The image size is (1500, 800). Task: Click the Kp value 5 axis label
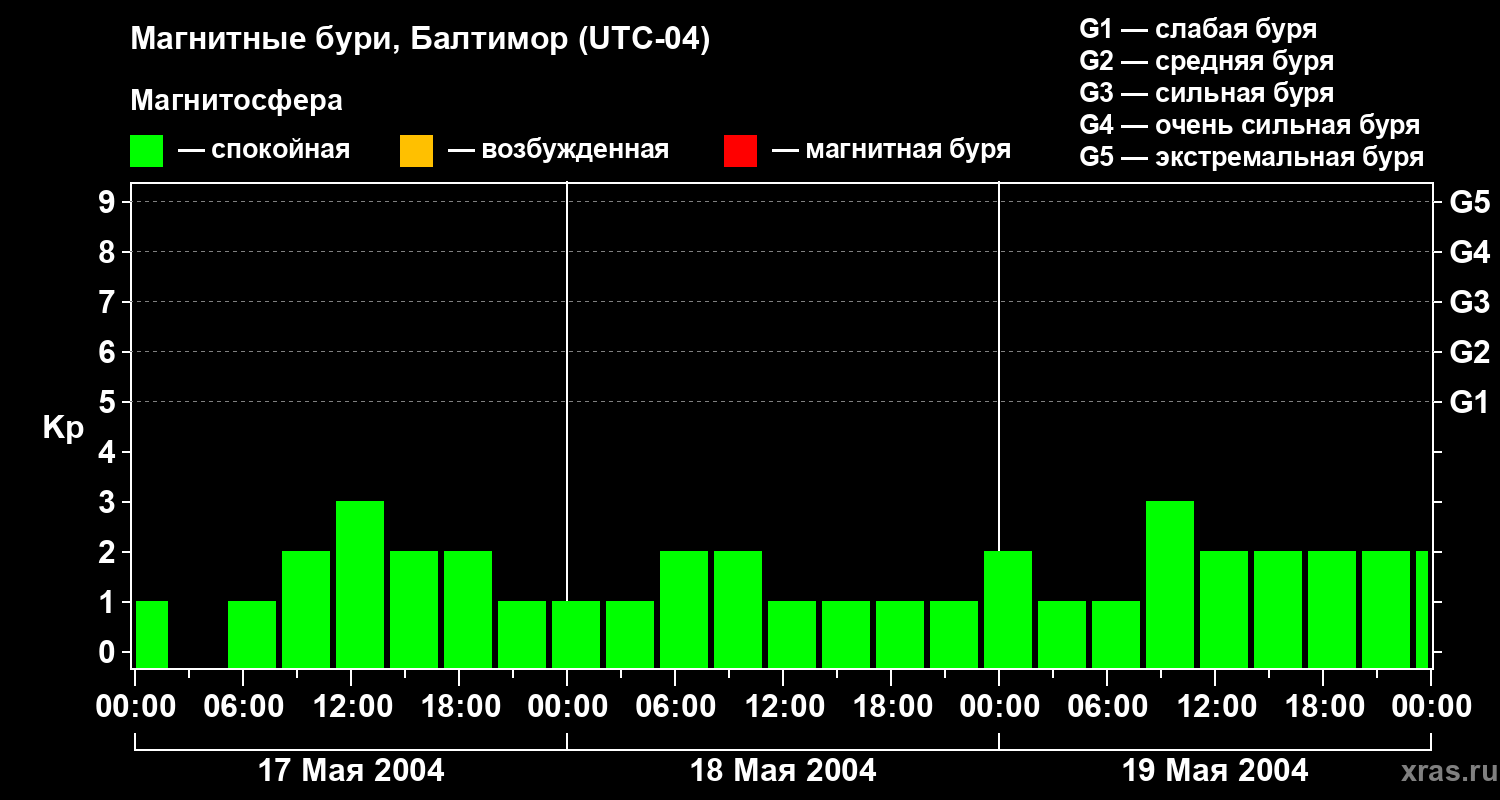tap(109, 402)
